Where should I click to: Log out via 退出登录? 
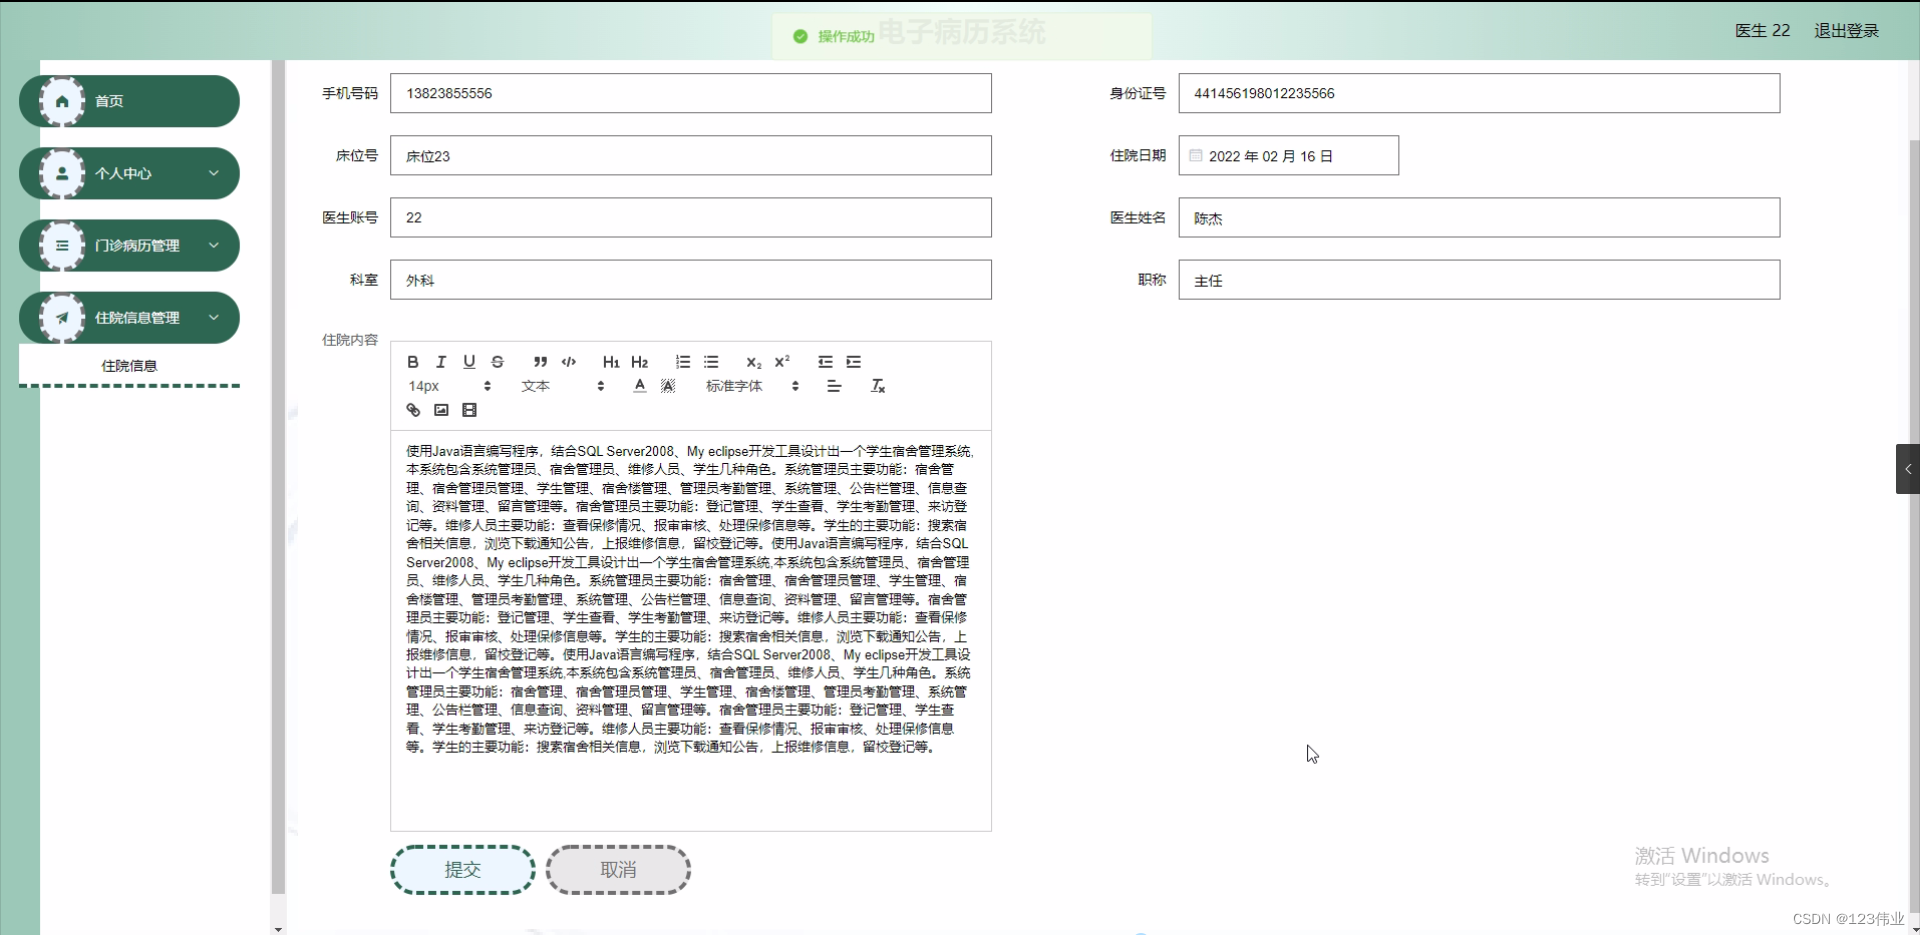(x=1846, y=31)
